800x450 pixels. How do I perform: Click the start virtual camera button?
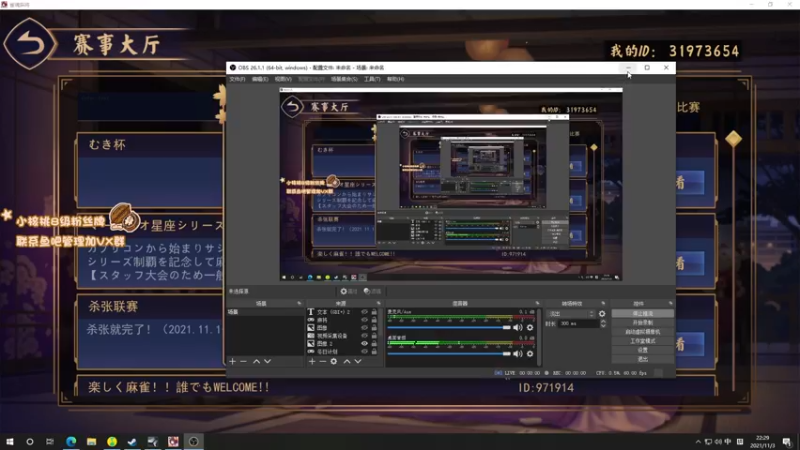click(642, 332)
